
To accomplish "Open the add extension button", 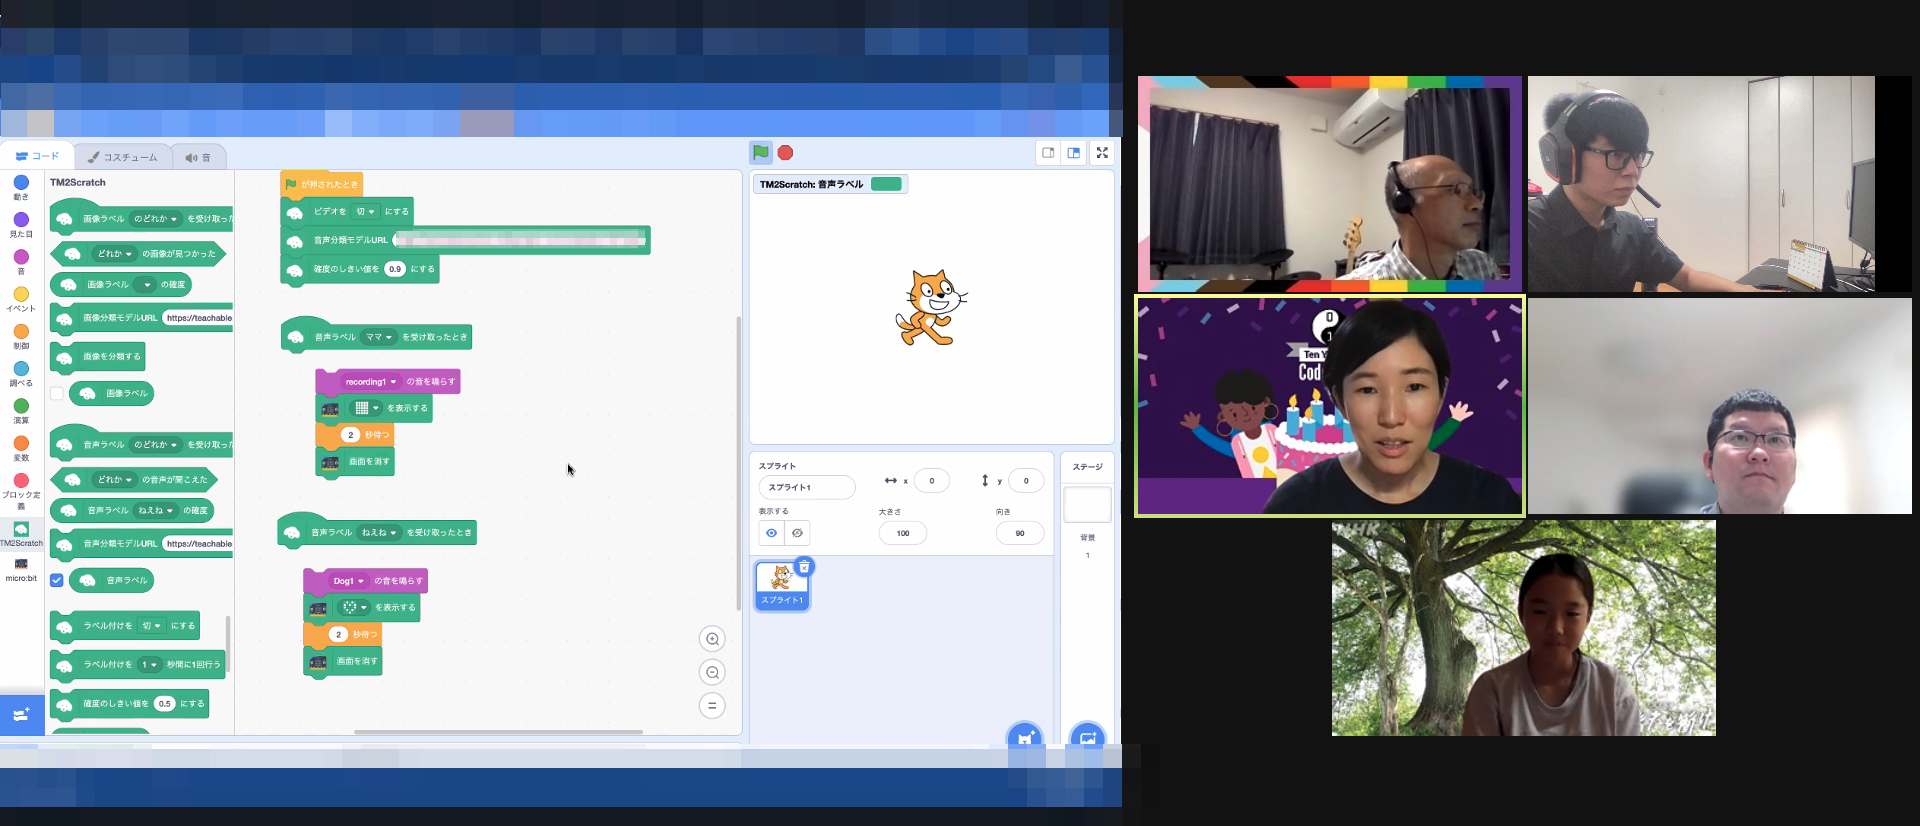I will coord(21,715).
